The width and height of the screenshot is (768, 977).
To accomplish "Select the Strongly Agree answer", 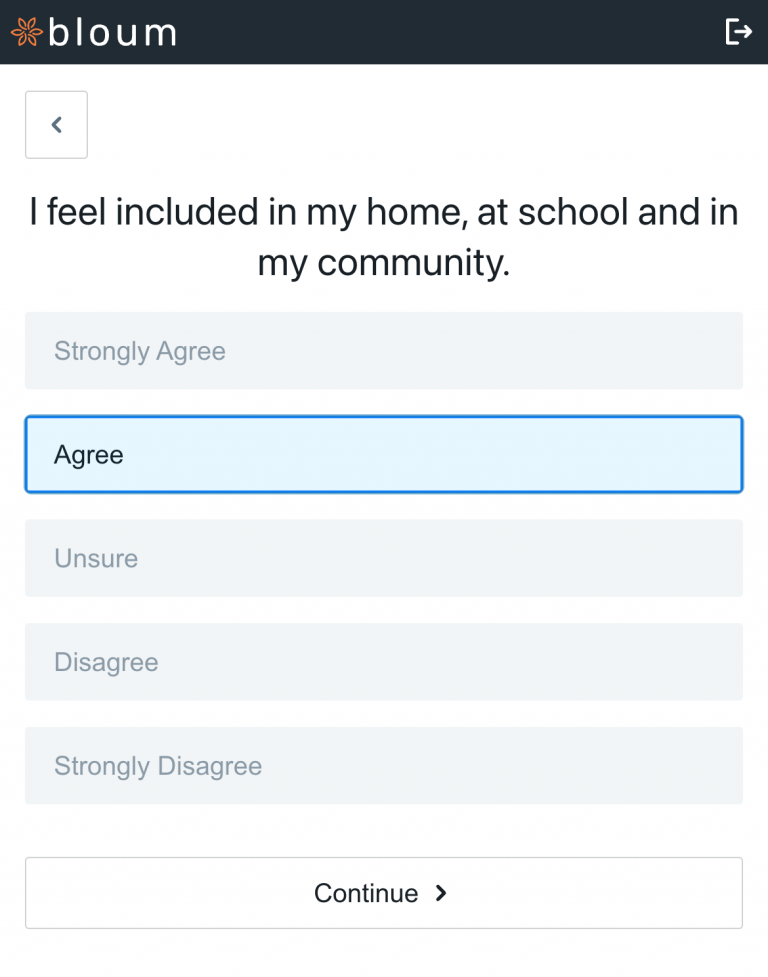I will click(x=384, y=351).
